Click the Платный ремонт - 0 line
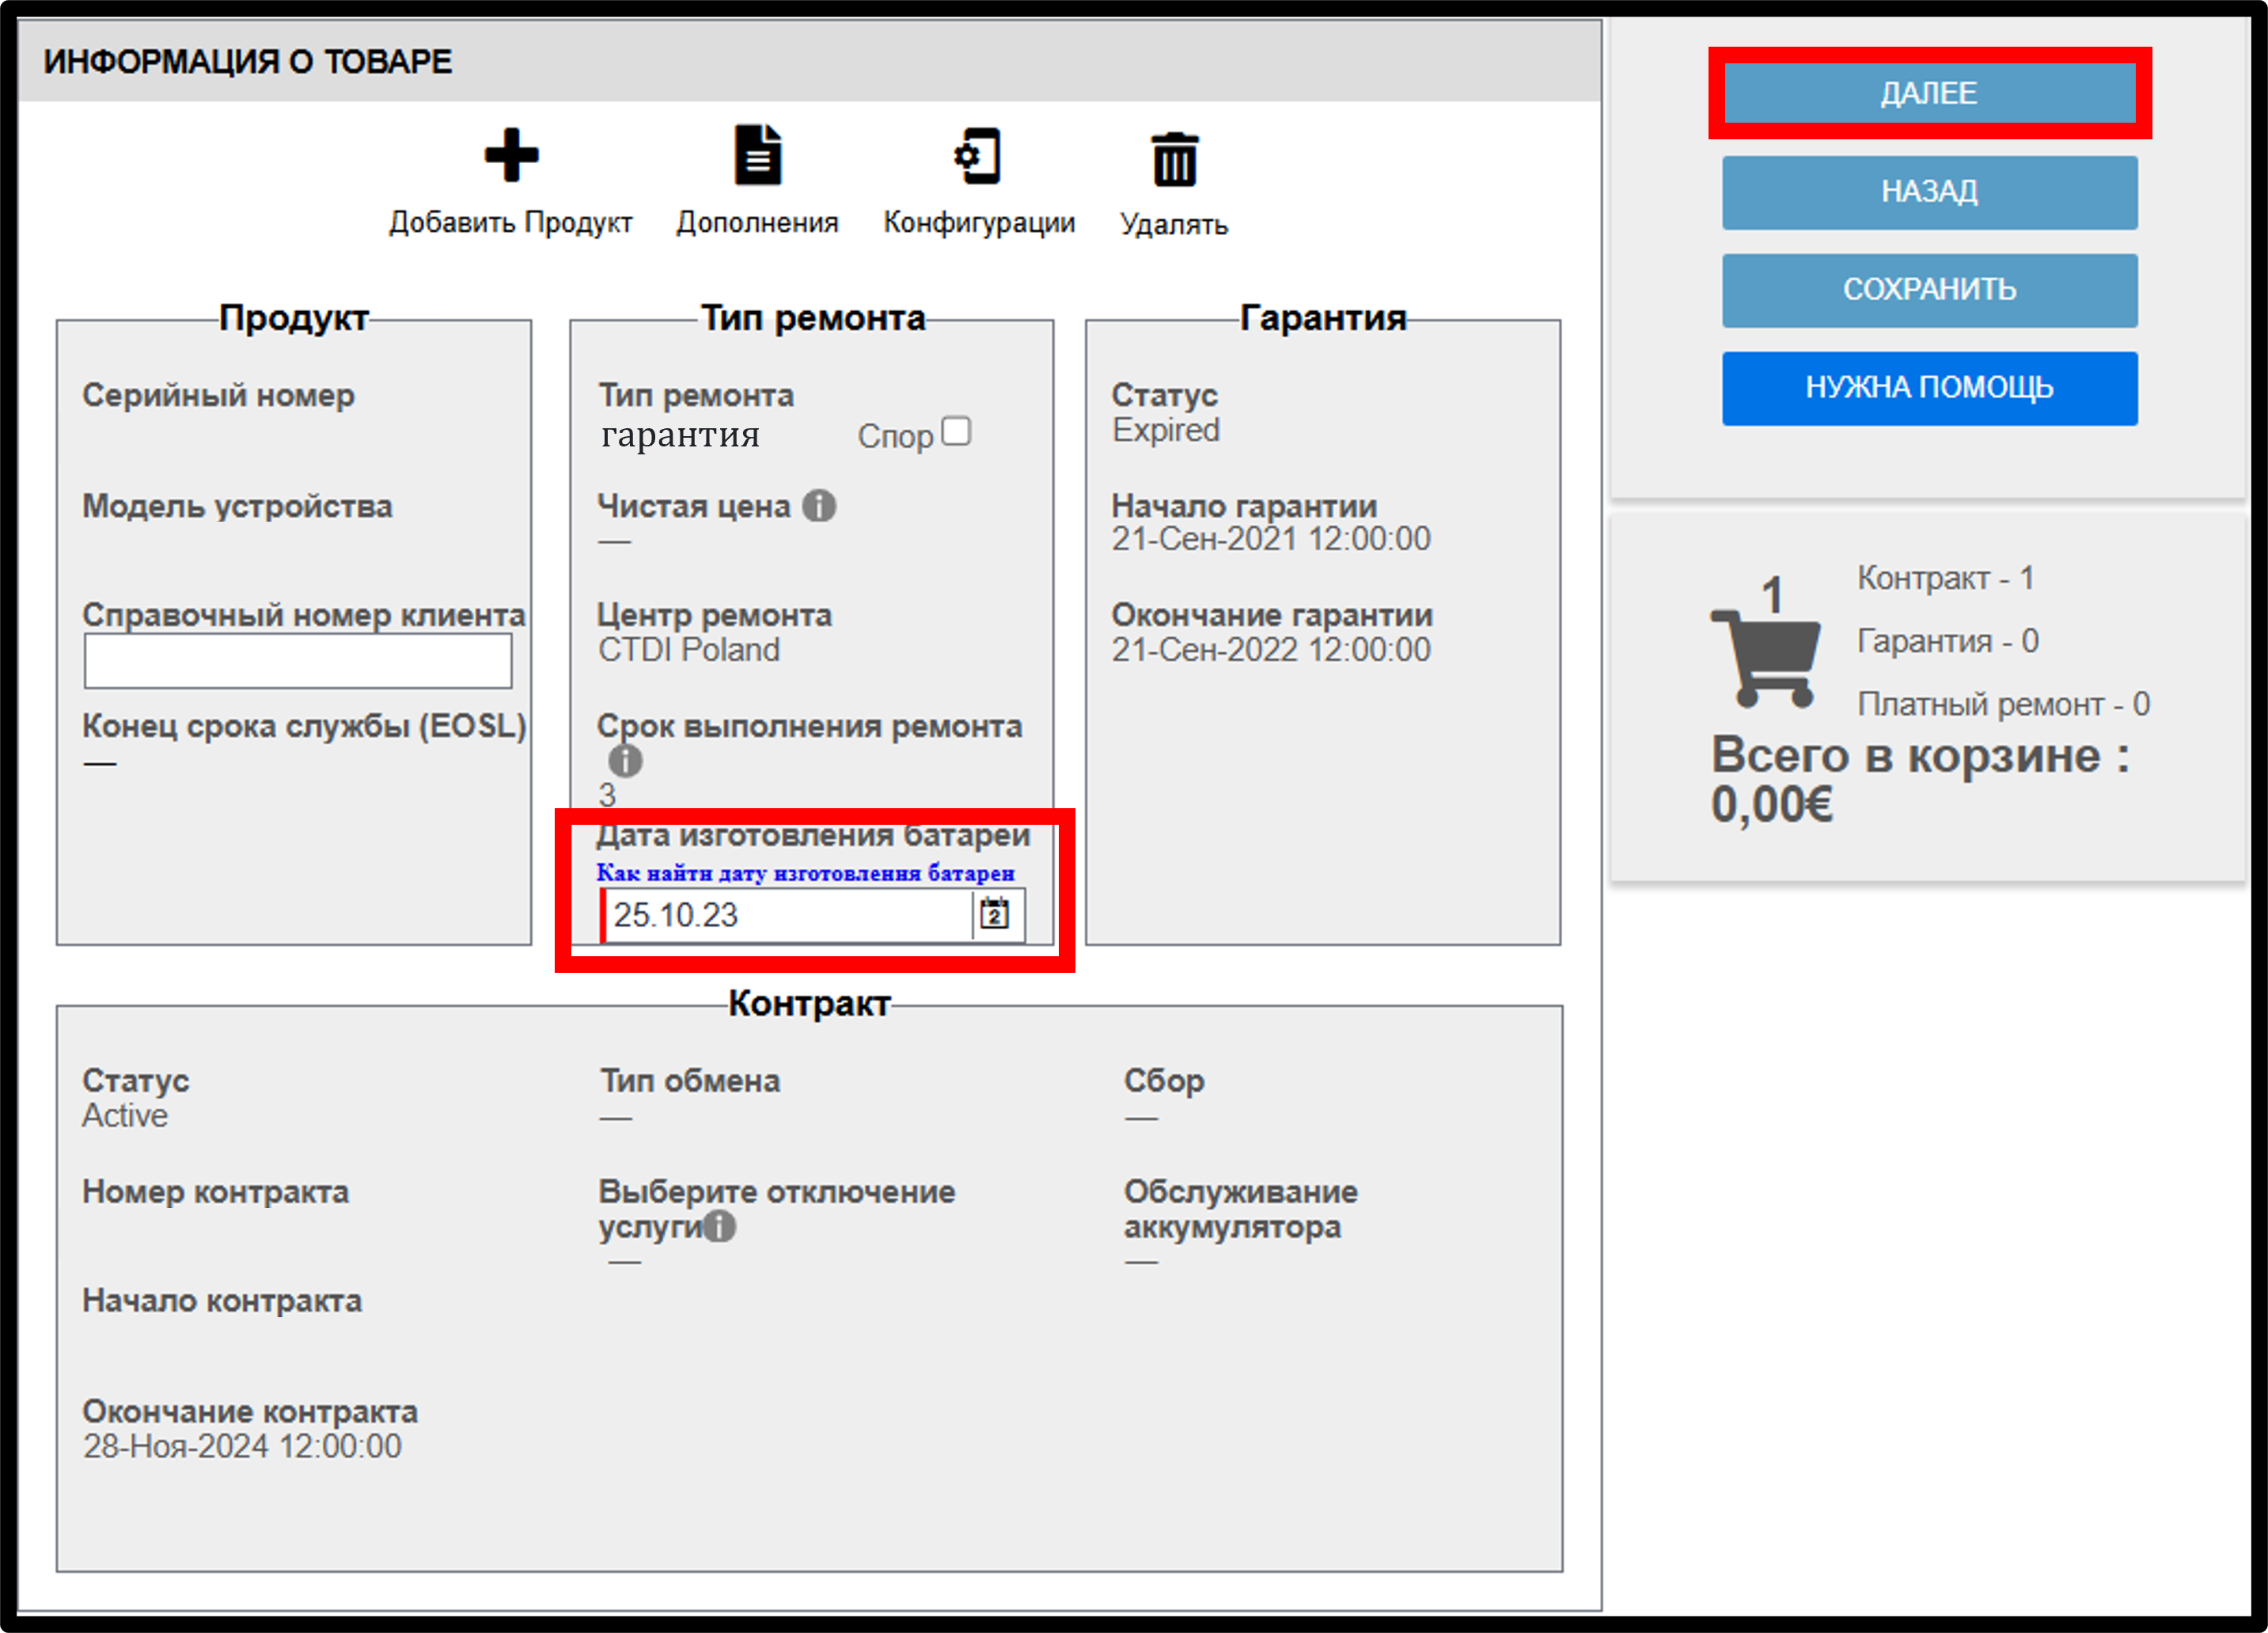This screenshot has height=1633, width=2268. [x=2004, y=704]
